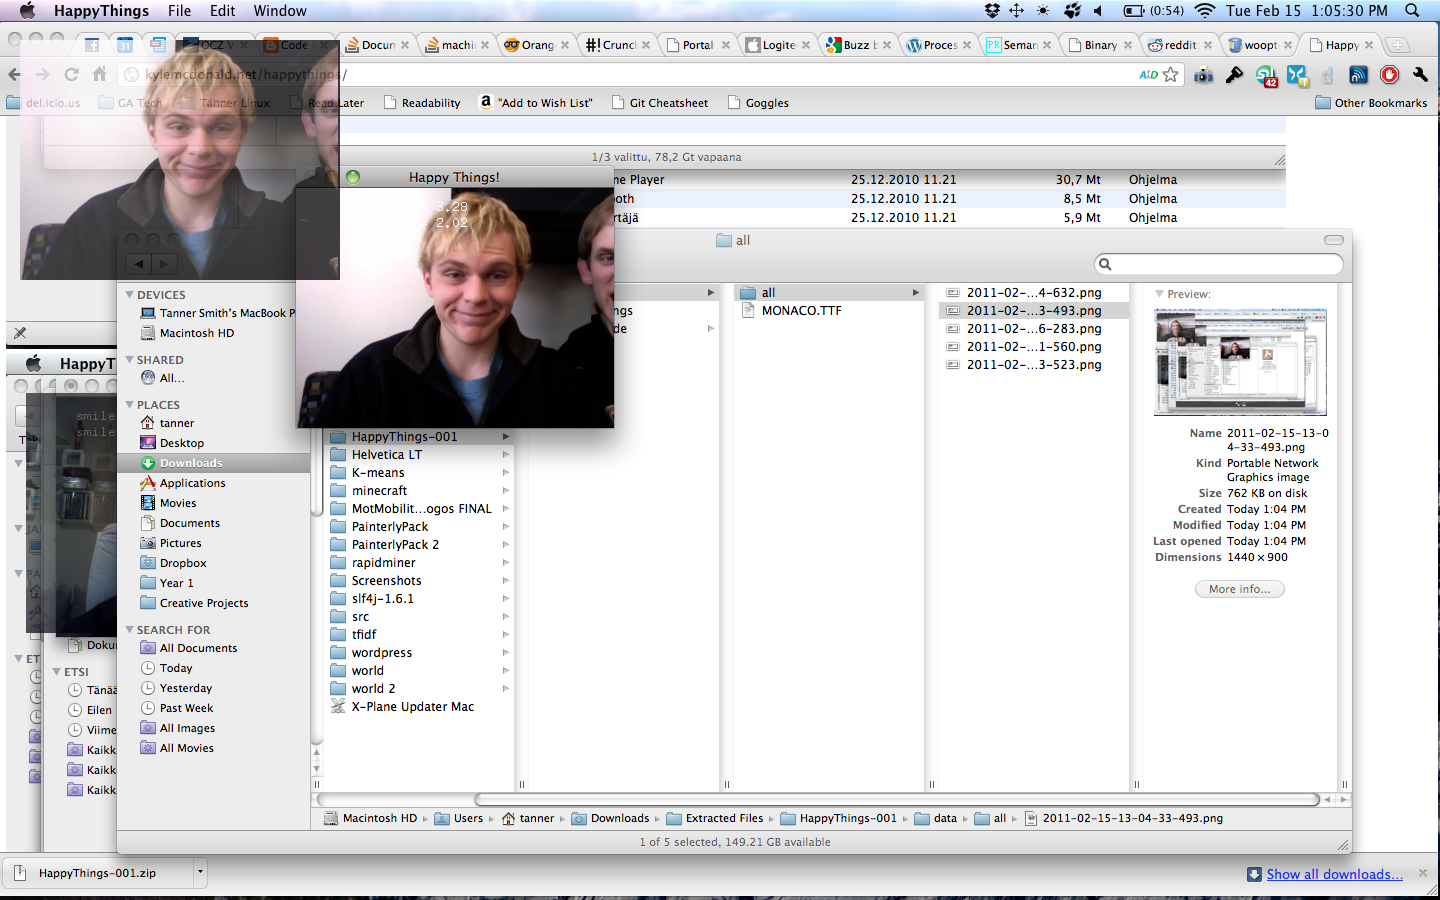The image size is (1440, 900).
Task: Click the camera screenshot extension icon
Action: click(x=1203, y=75)
